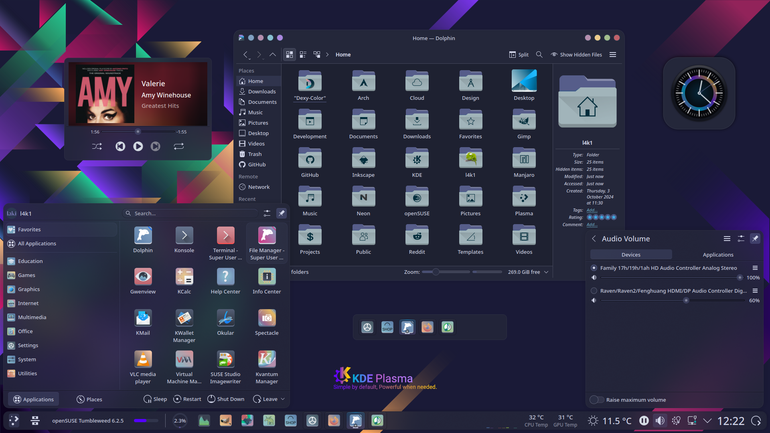Click the Shut Down button
Viewport: 770px width, 433px height.
(225, 399)
